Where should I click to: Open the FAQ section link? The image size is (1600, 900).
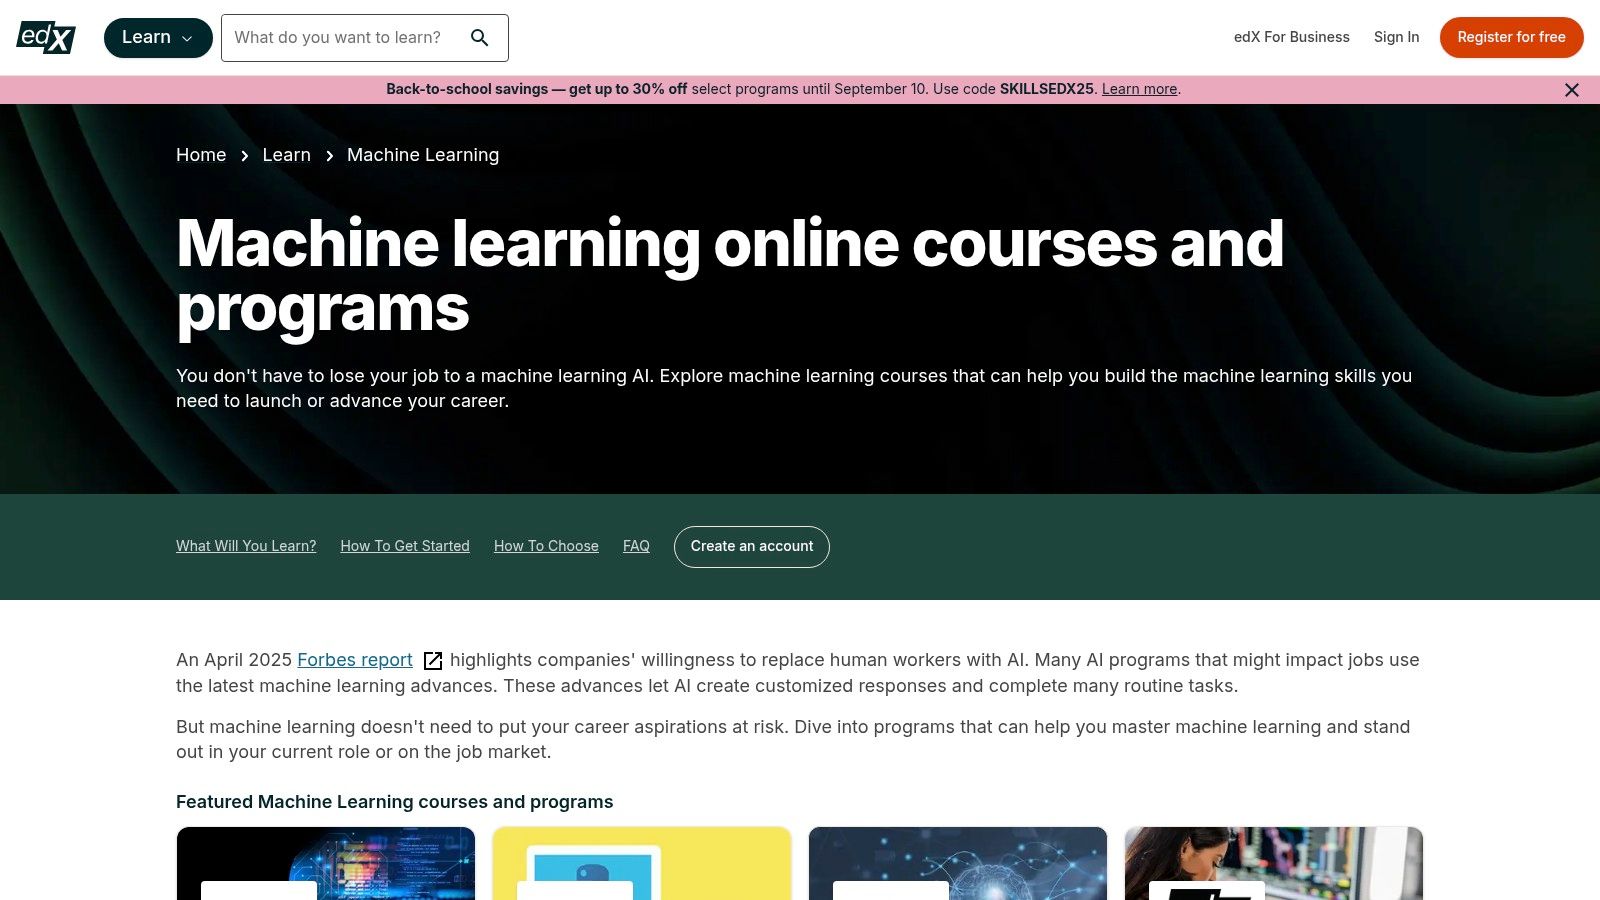636,546
